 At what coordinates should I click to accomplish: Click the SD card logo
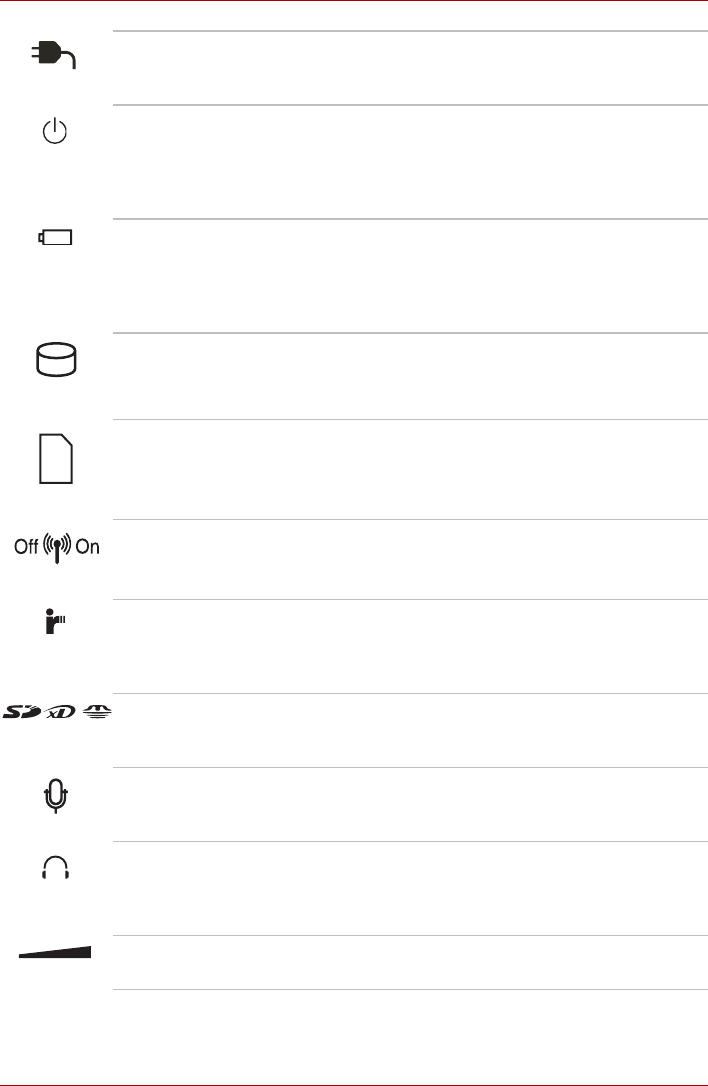pyautogui.click(x=22, y=711)
